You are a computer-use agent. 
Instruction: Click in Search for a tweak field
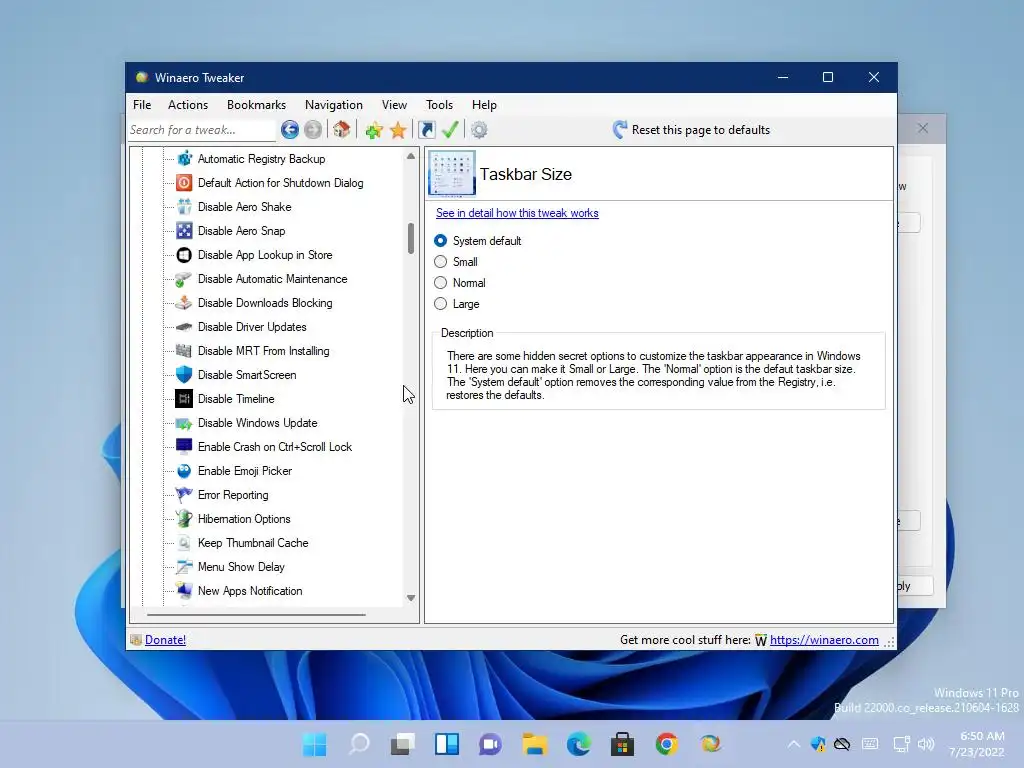click(x=202, y=130)
